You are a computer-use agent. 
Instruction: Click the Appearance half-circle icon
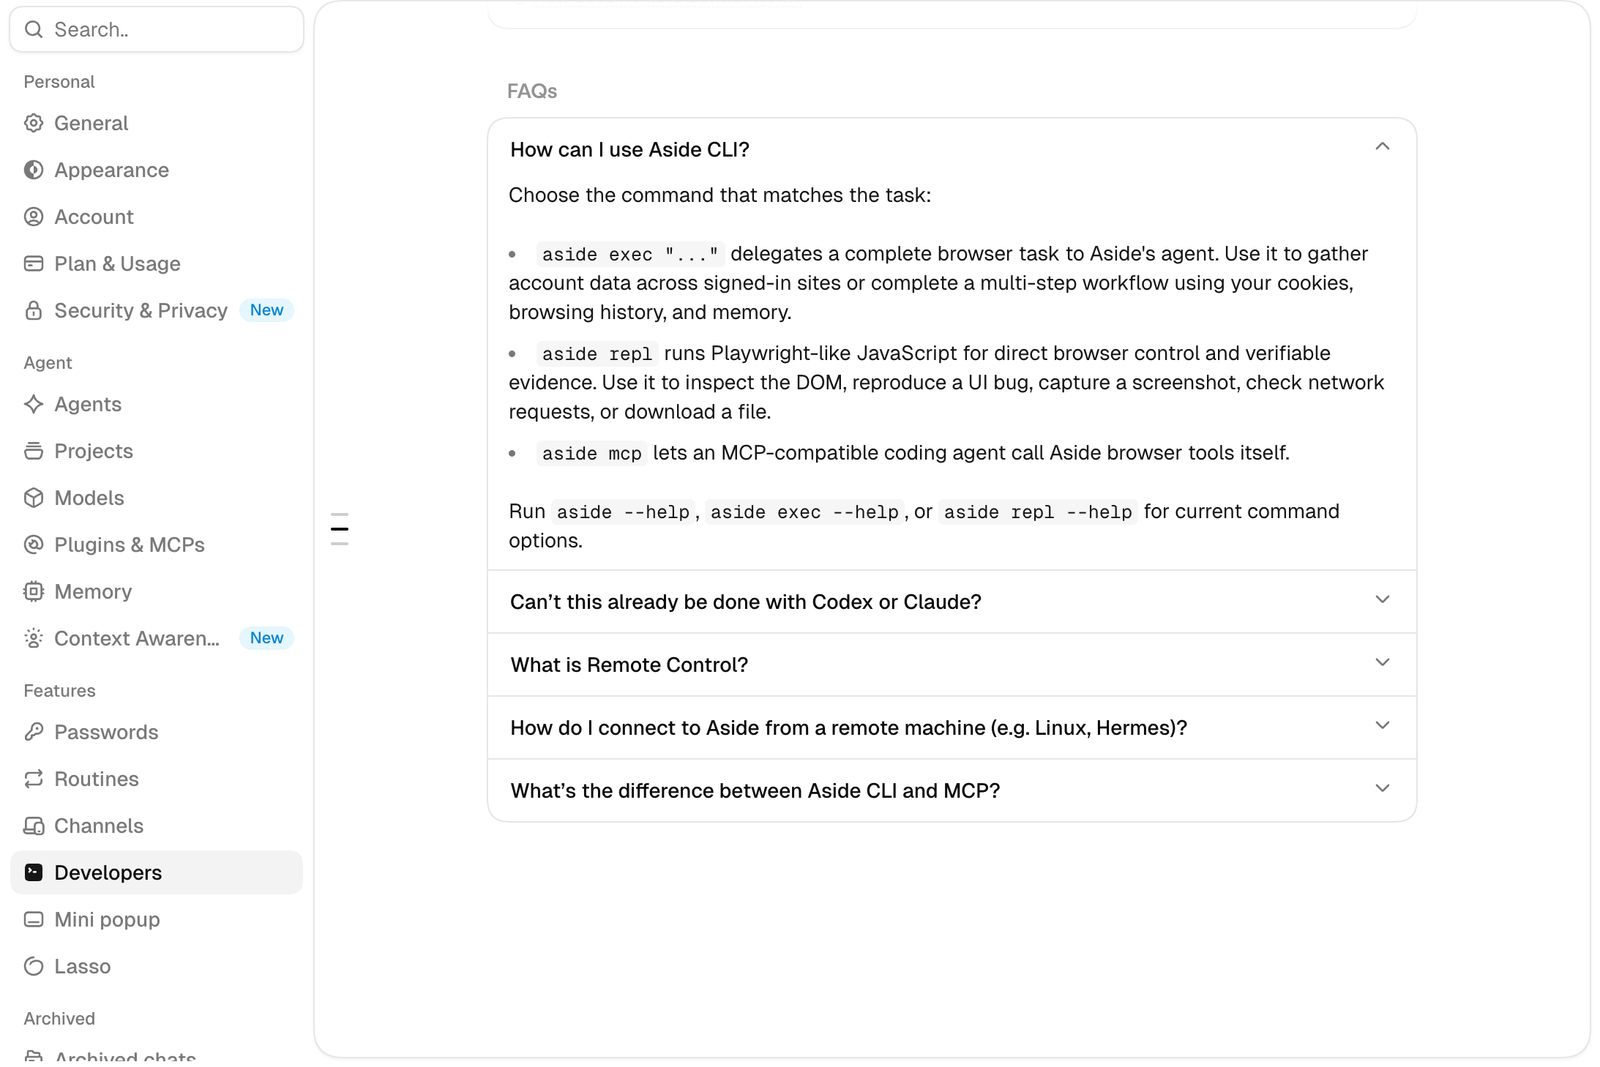(x=34, y=170)
